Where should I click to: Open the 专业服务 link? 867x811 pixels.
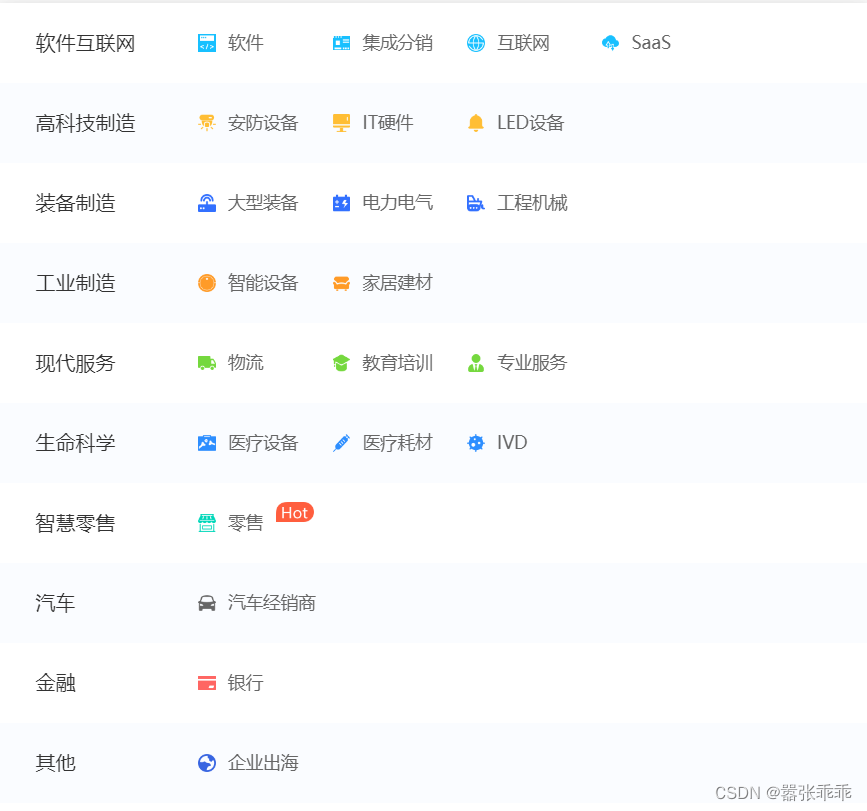click(532, 363)
